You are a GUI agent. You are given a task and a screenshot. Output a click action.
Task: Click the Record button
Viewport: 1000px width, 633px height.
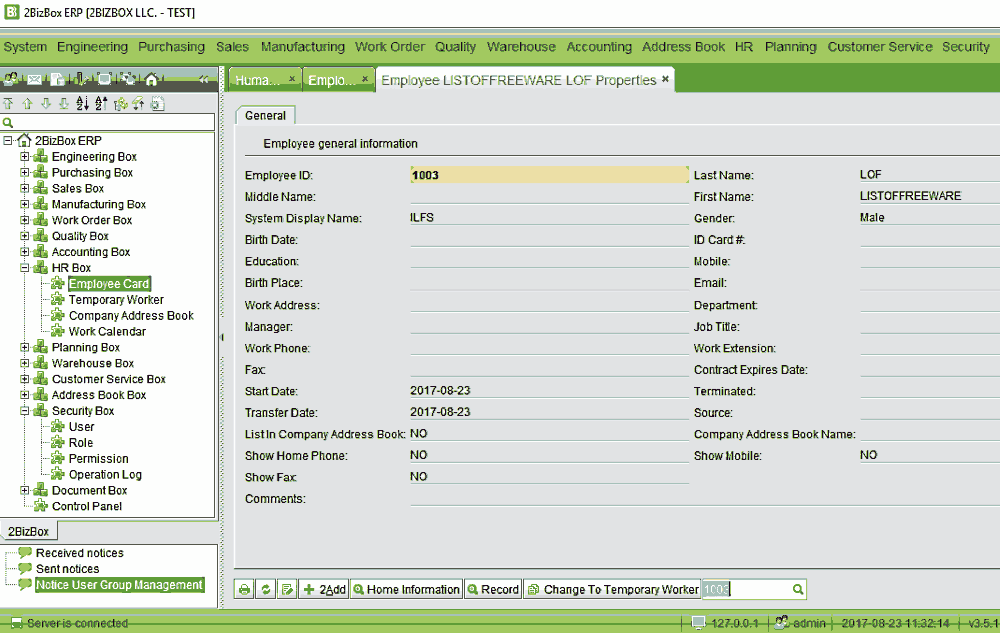tap(494, 590)
